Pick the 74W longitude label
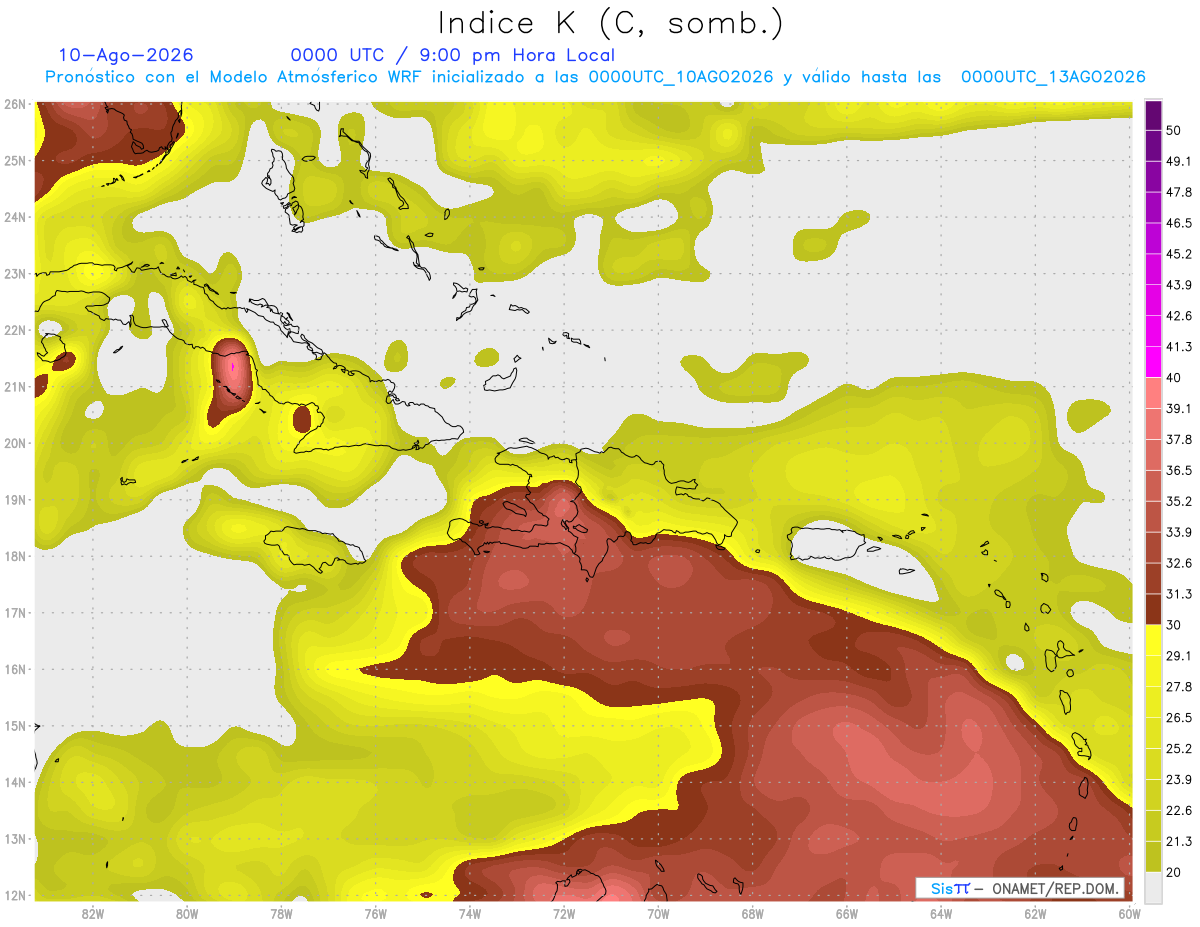The image size is (1200, 927). point(469,914)
